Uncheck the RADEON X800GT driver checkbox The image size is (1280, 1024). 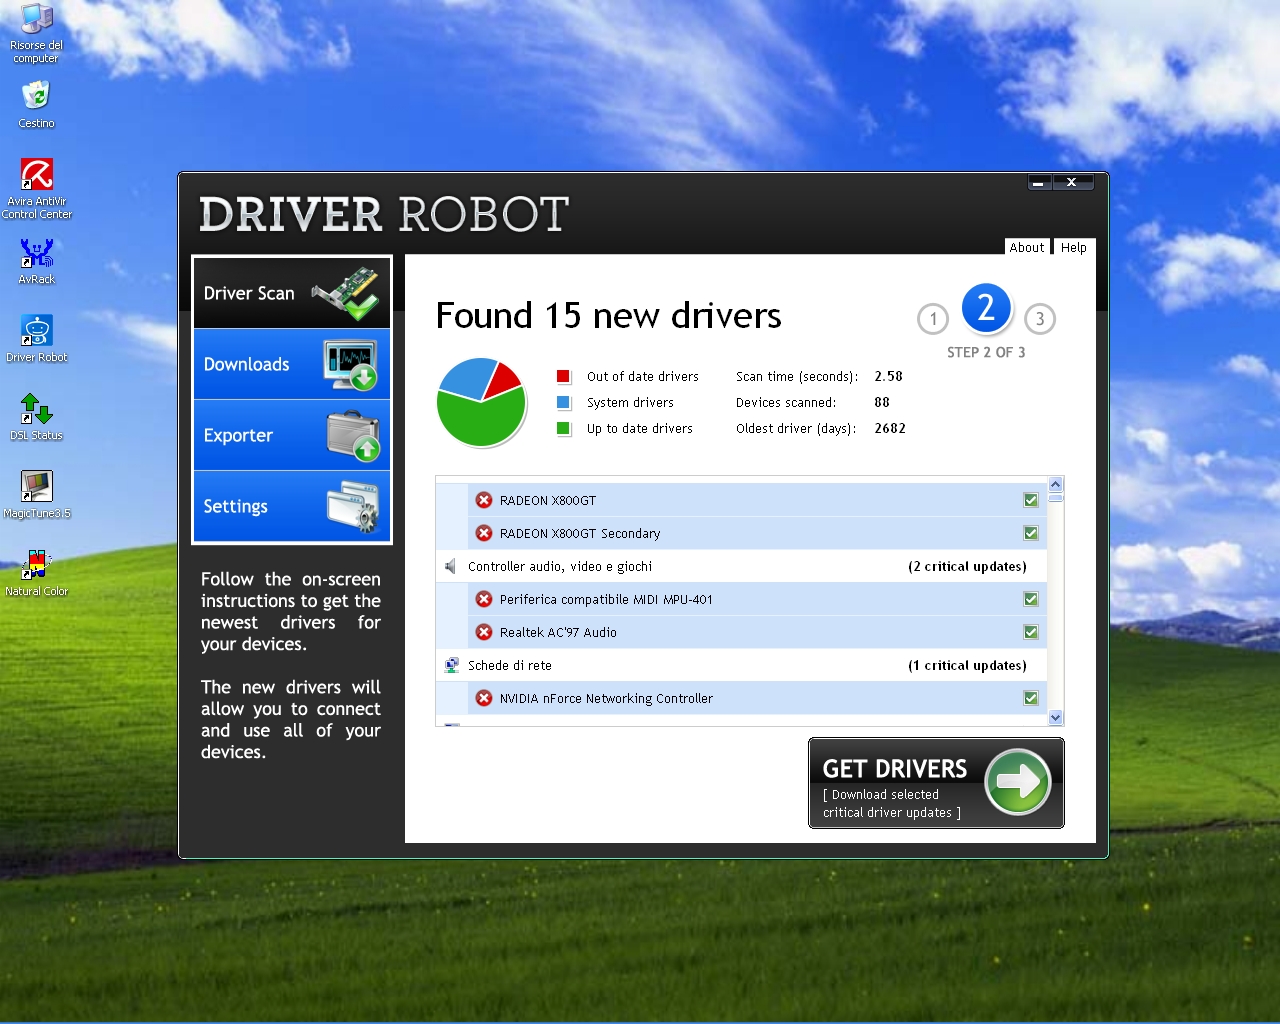point(1031,500)
